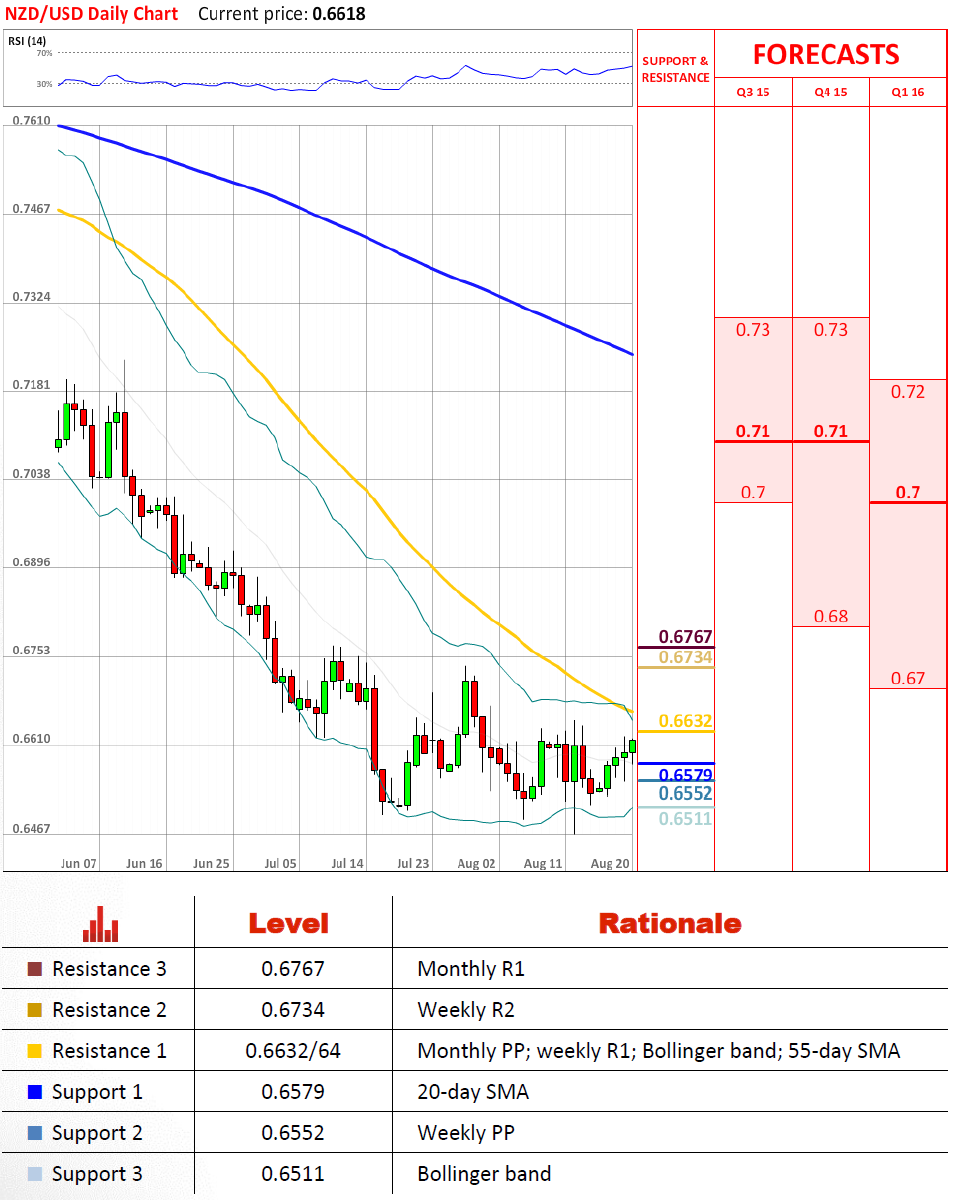Click the 30% RSI level label

[45, 84]
